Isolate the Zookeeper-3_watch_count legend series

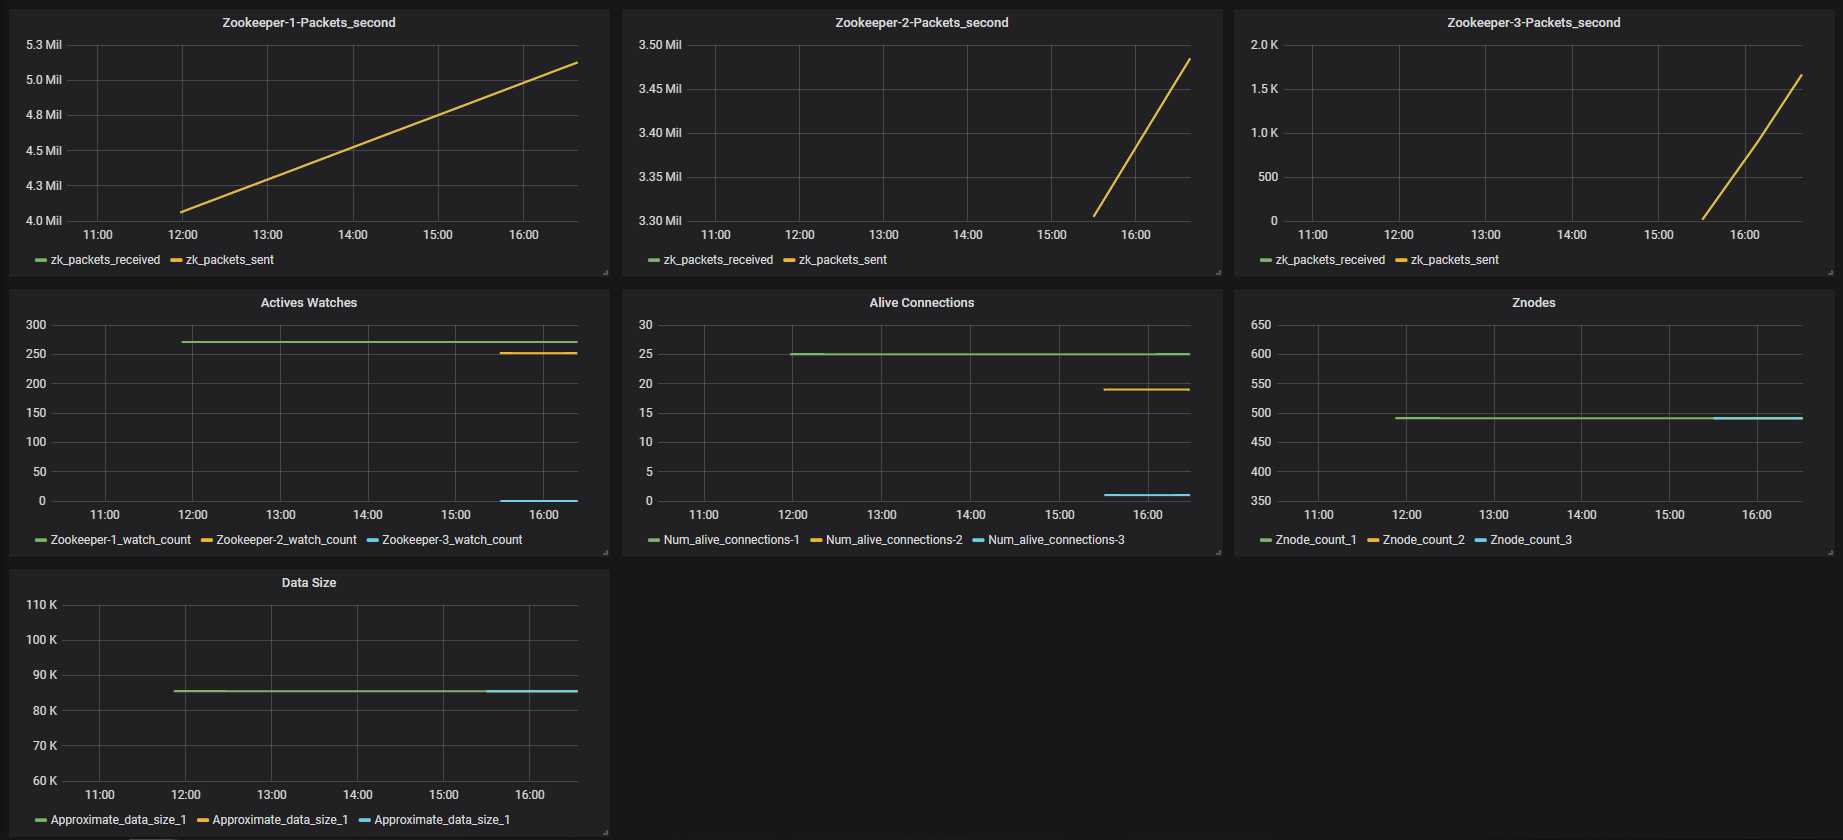pyautogui.click(x=452, y=540)
